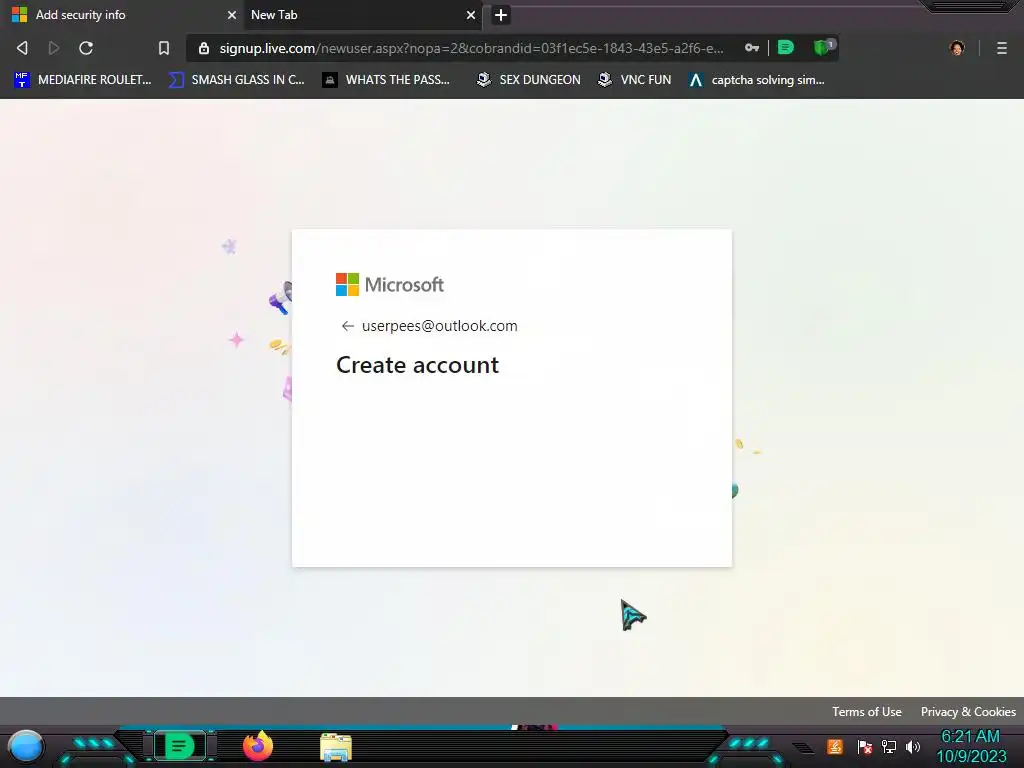
Task: Open the volume speaker tray icon
Action: (x=913, y=746)
